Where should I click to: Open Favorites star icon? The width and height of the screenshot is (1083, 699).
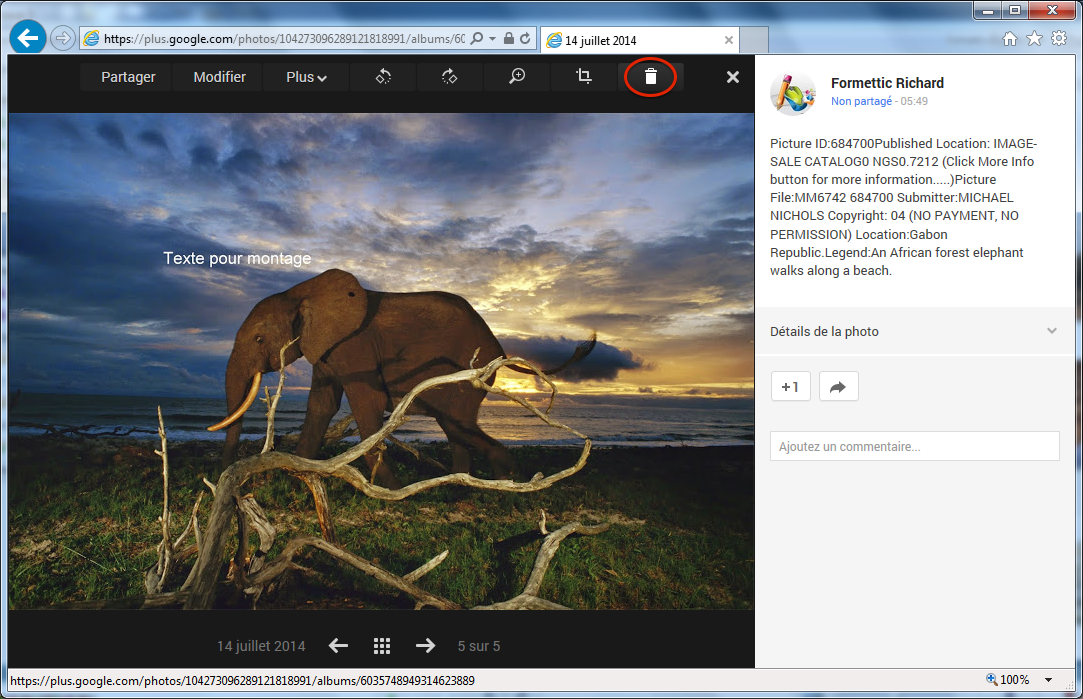point(1034,39)
